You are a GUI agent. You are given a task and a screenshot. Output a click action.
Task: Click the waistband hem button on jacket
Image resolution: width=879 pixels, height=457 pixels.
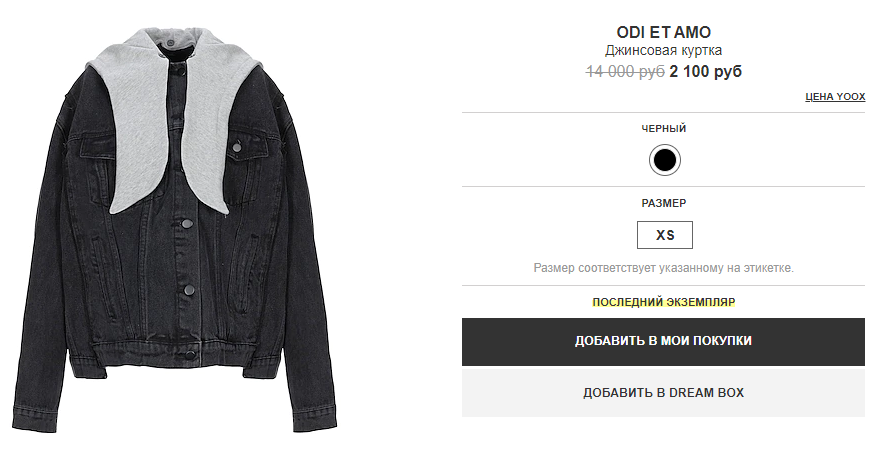pos(190,354)
